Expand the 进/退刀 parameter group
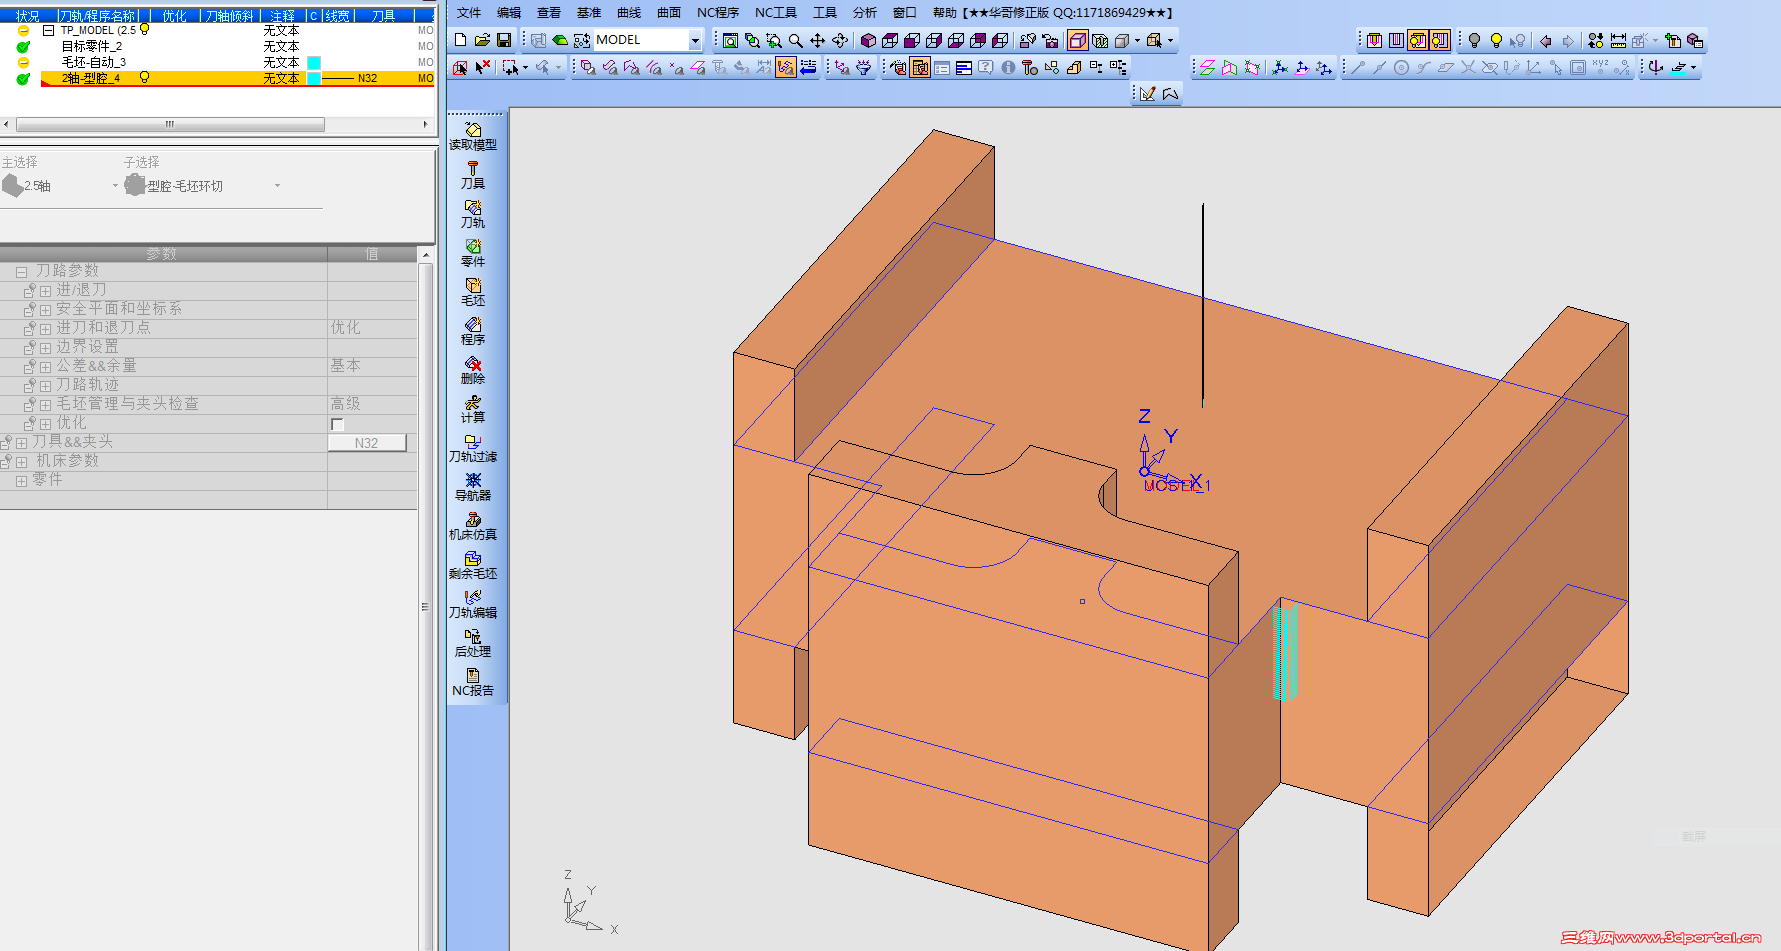Image resolution: width=1781 pixels, height=951 pixels. point(45,291)
